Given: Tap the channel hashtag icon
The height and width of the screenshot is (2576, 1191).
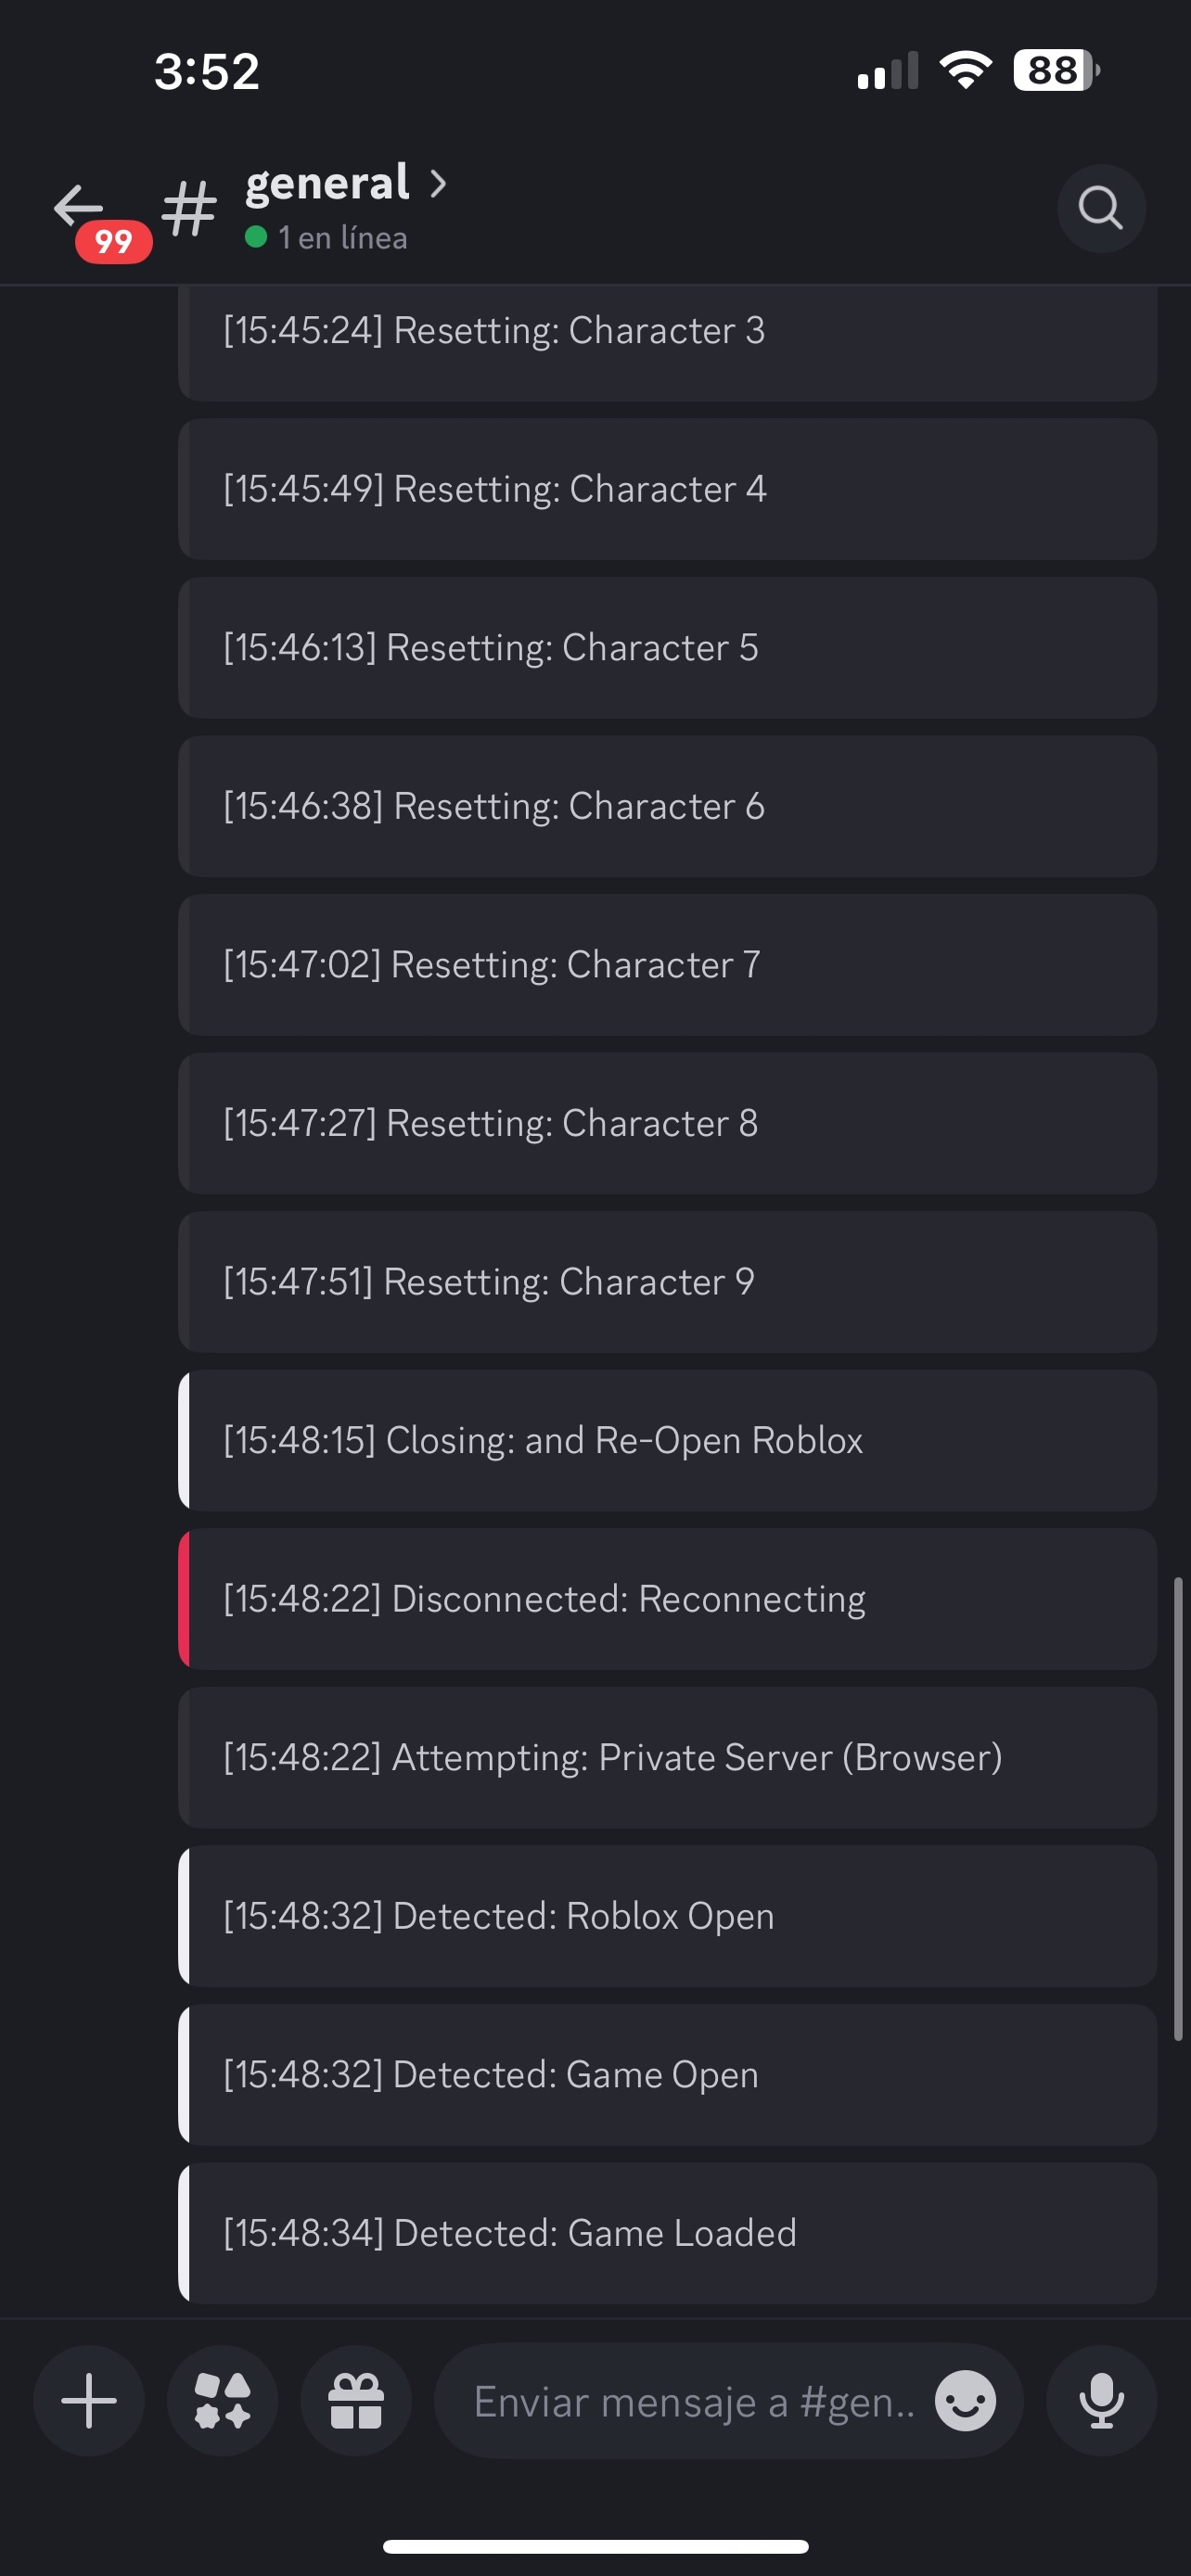Looking at the screenshot, I should [x=189, y=209].
